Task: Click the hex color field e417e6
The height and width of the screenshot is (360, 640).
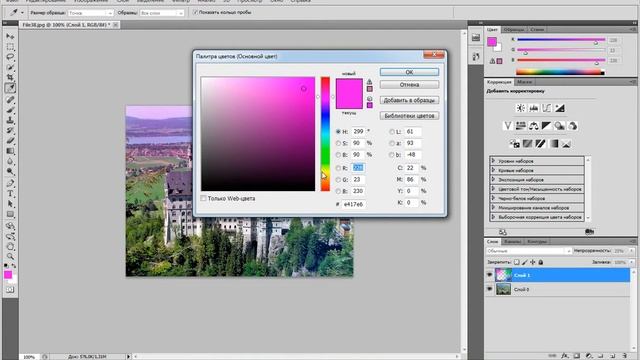Action: click(x=353, y=204)
